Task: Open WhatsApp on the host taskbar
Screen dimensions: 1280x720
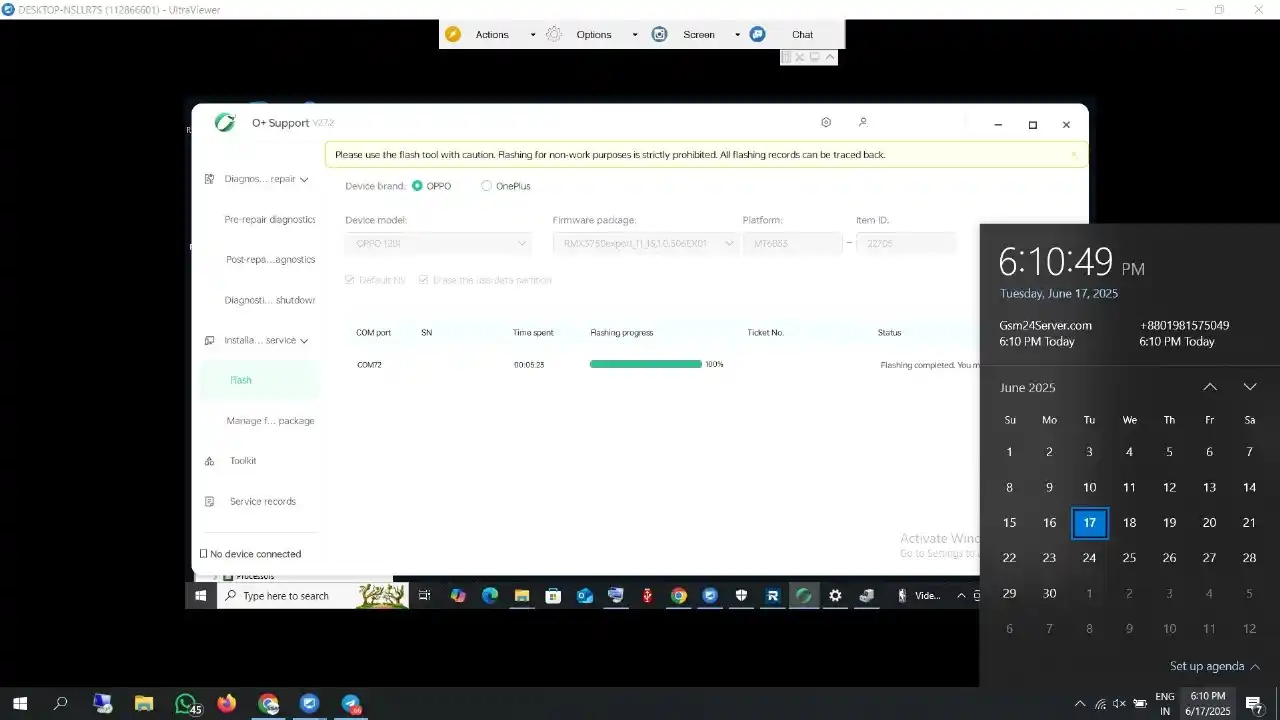Action: click(185, 704)
